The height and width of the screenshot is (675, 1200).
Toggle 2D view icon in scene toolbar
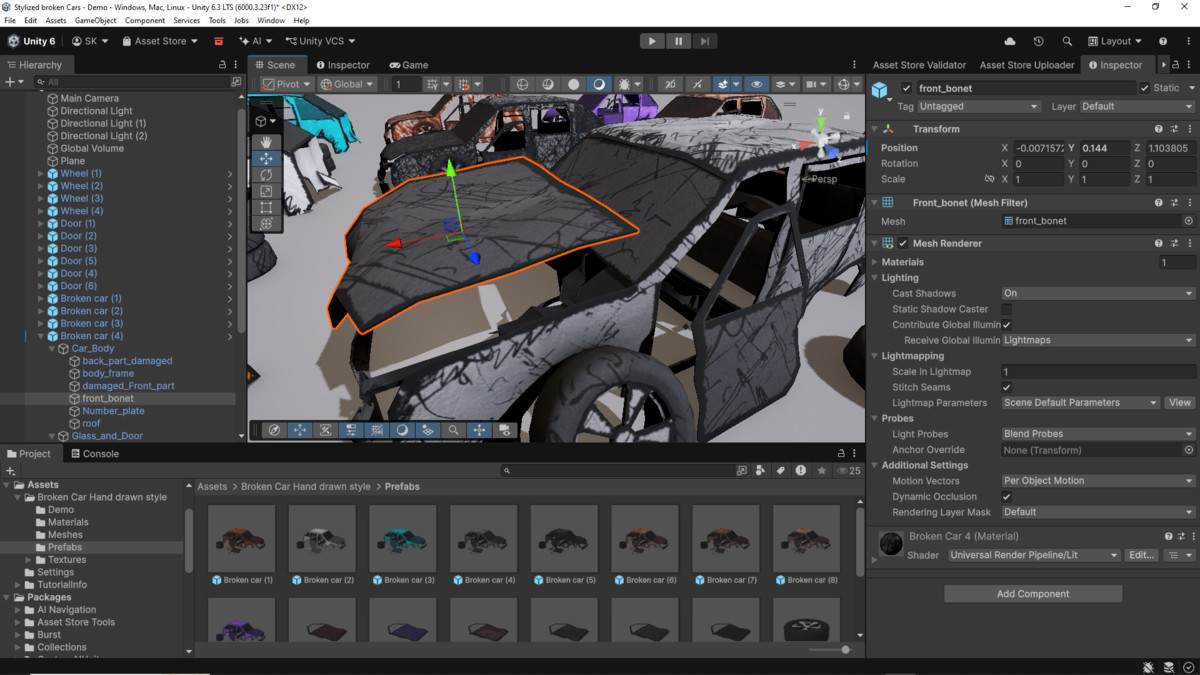click(670, 84)
